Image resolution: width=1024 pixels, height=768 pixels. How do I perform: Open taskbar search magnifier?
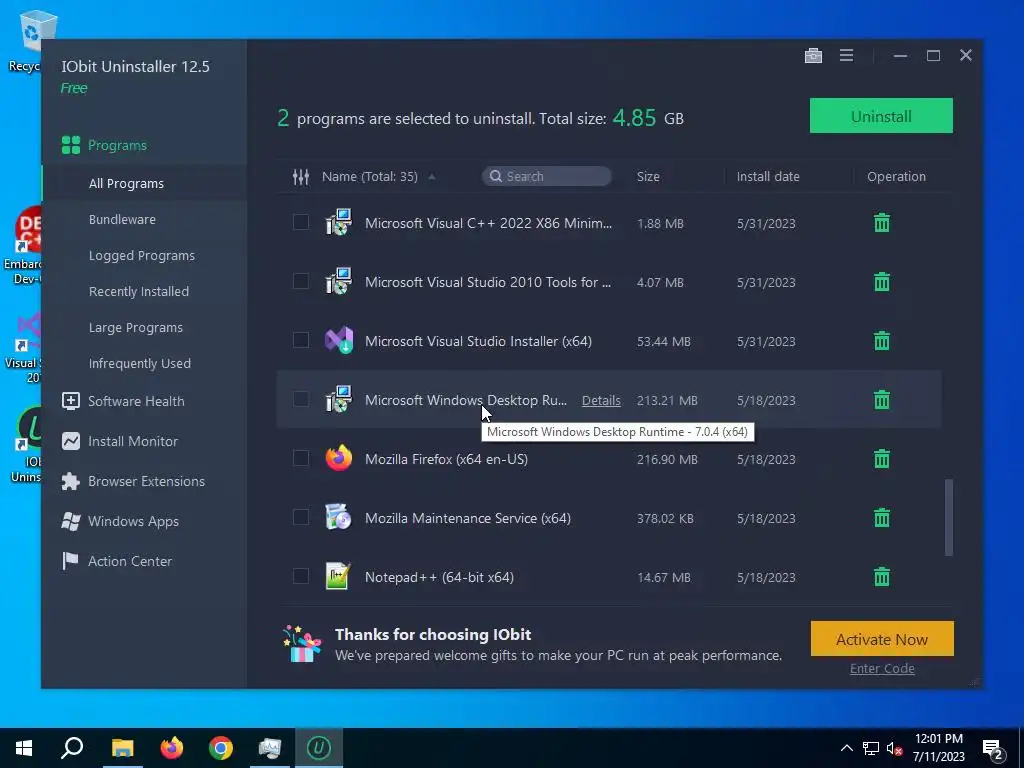tap(72, 748)
